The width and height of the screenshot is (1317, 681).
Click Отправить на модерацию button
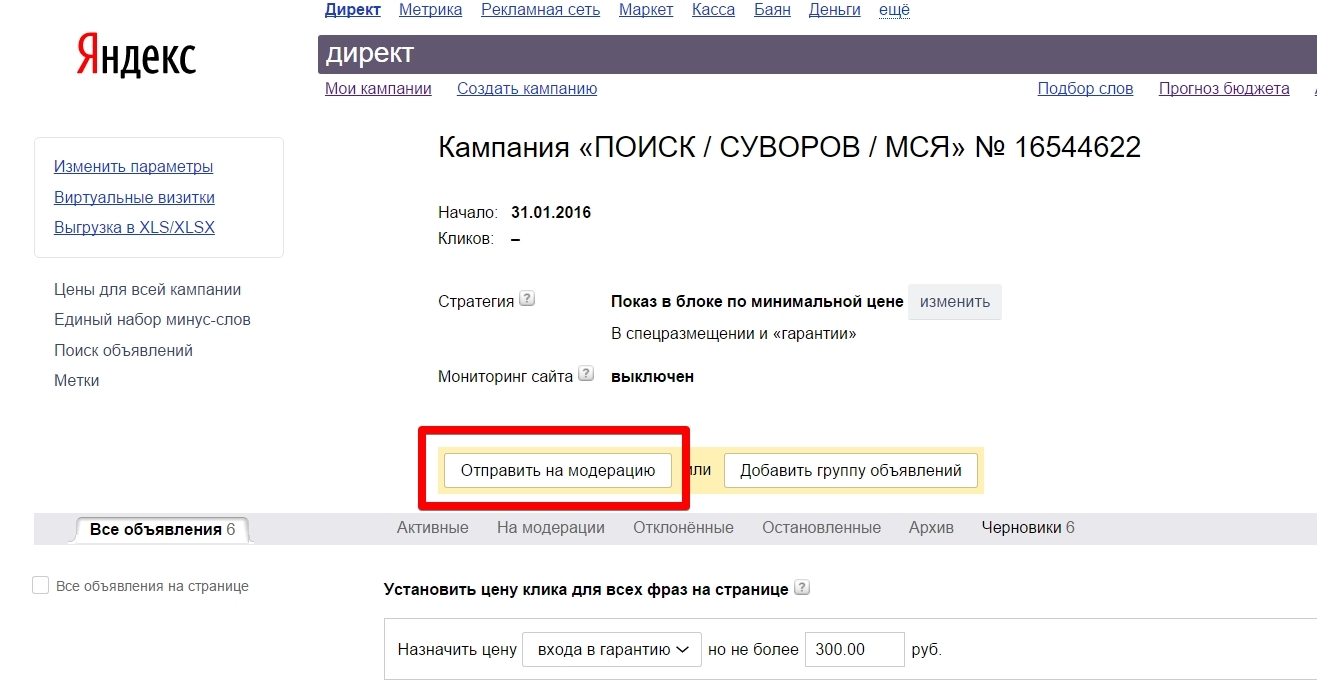(558, 470)
